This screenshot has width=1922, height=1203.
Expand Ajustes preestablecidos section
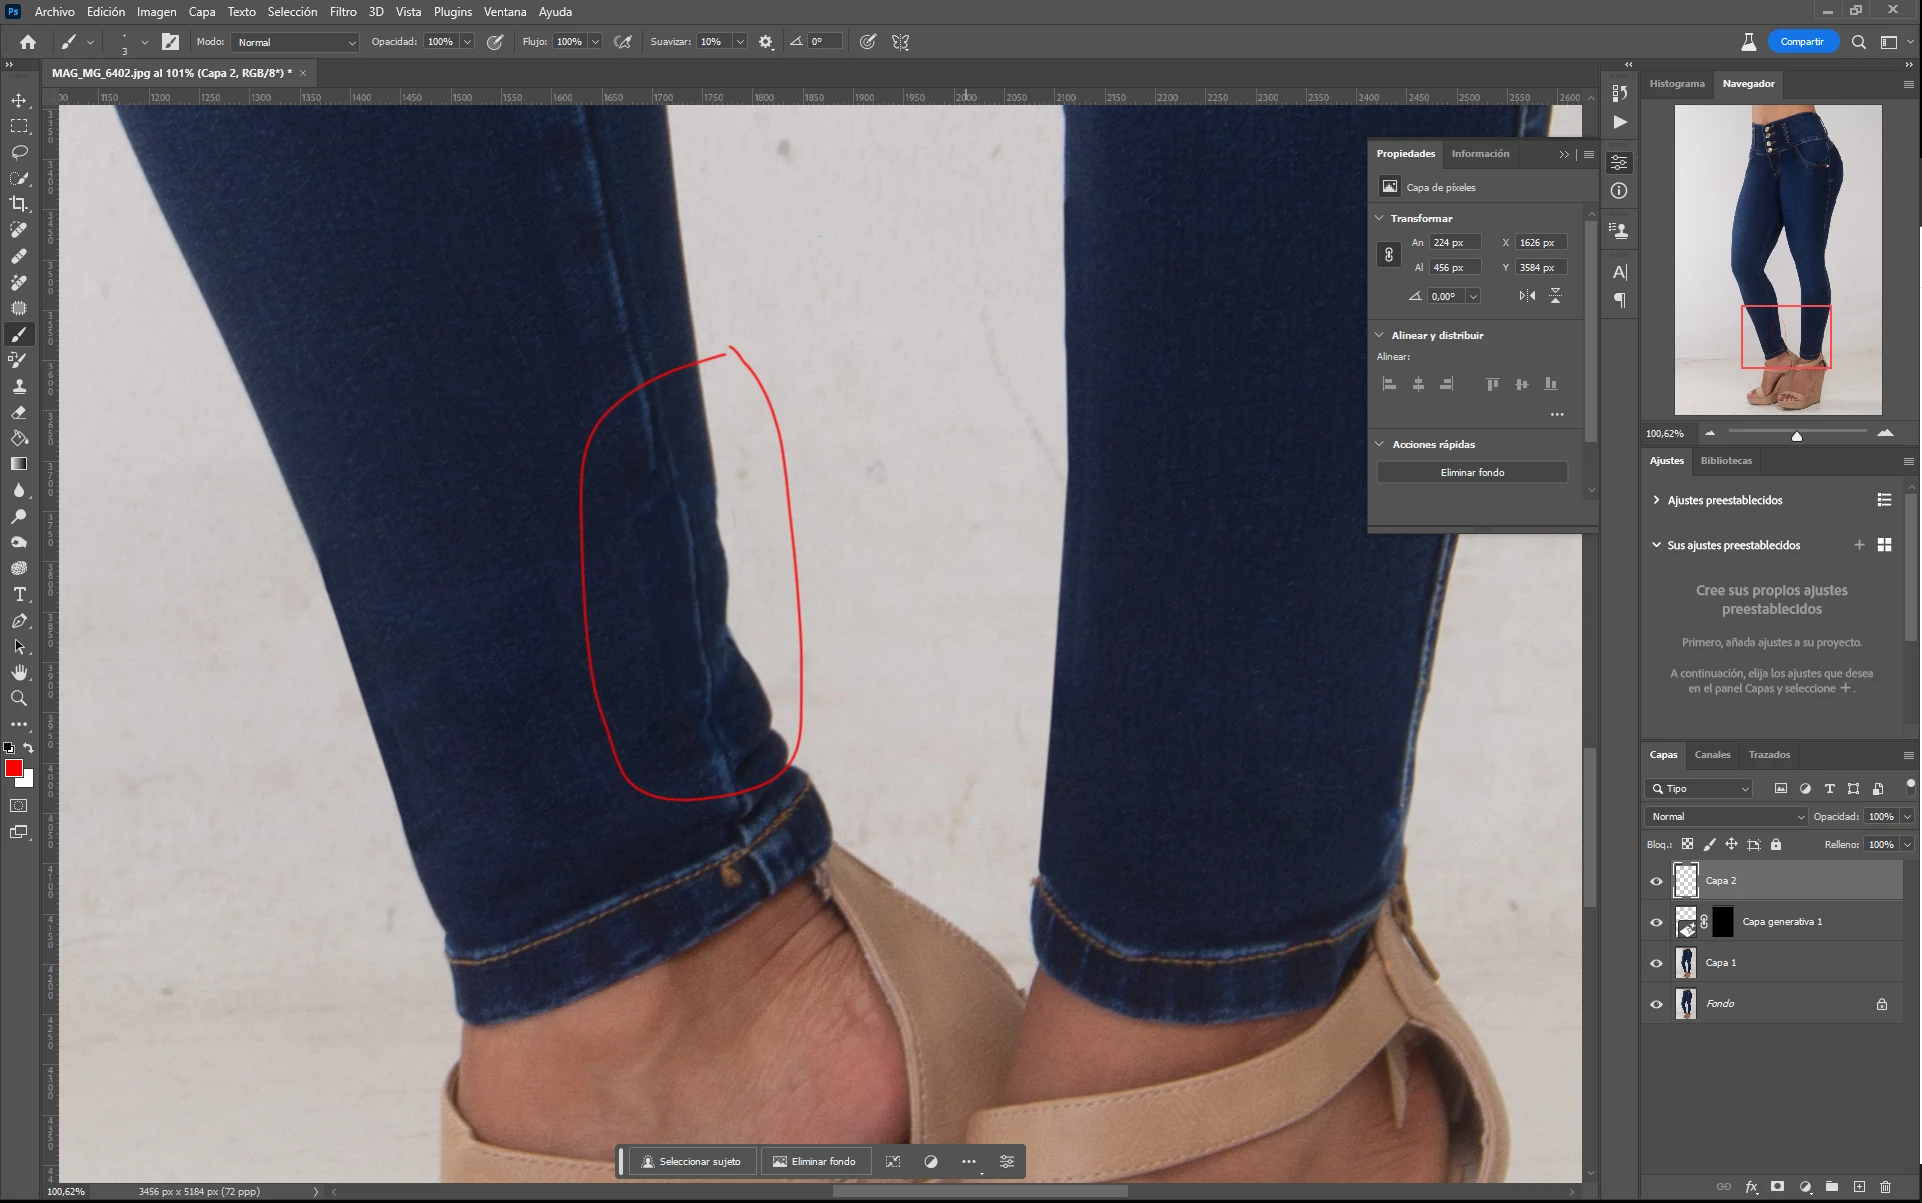(1656, 500)
